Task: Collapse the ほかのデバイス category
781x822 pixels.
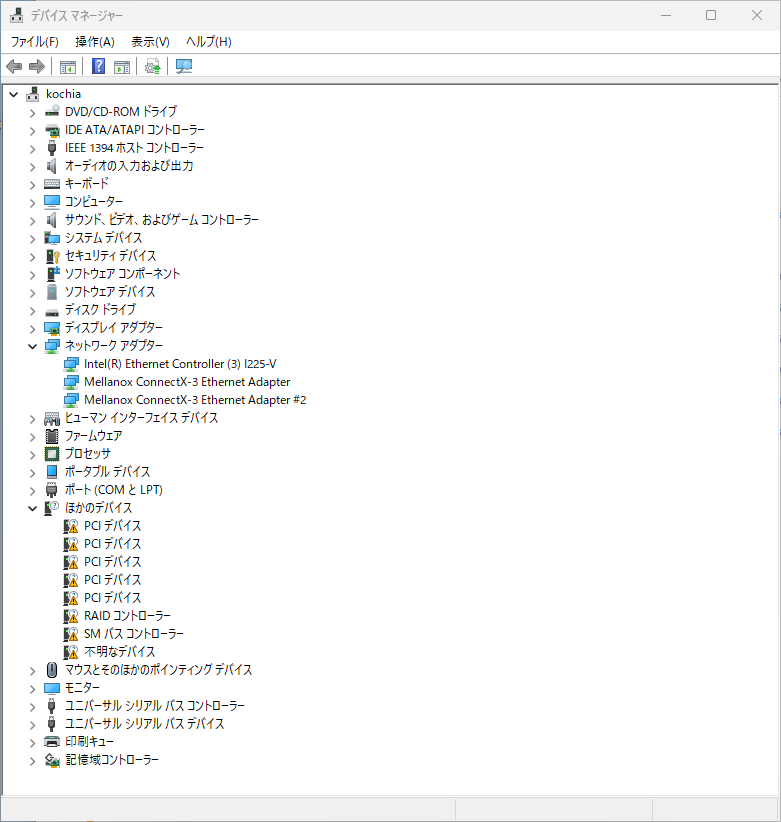Action: (32, 508)
